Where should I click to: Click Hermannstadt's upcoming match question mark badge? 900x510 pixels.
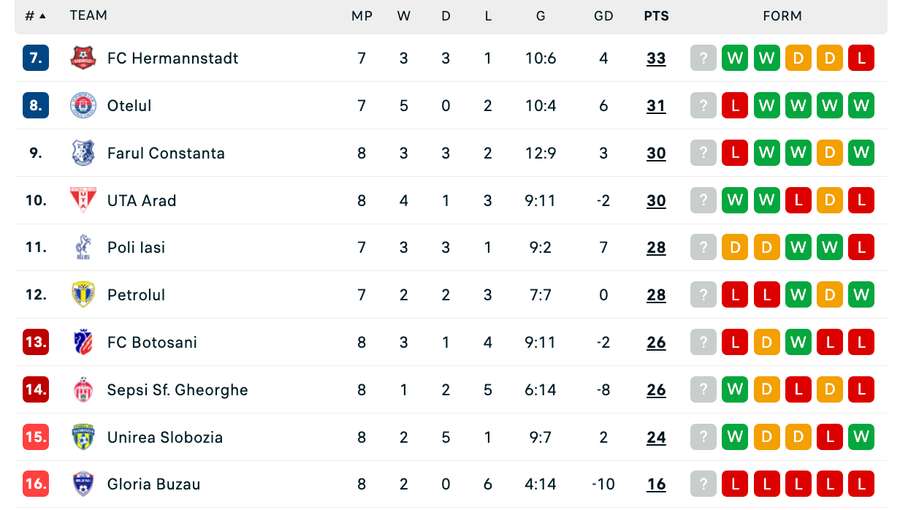click(703, 58)
